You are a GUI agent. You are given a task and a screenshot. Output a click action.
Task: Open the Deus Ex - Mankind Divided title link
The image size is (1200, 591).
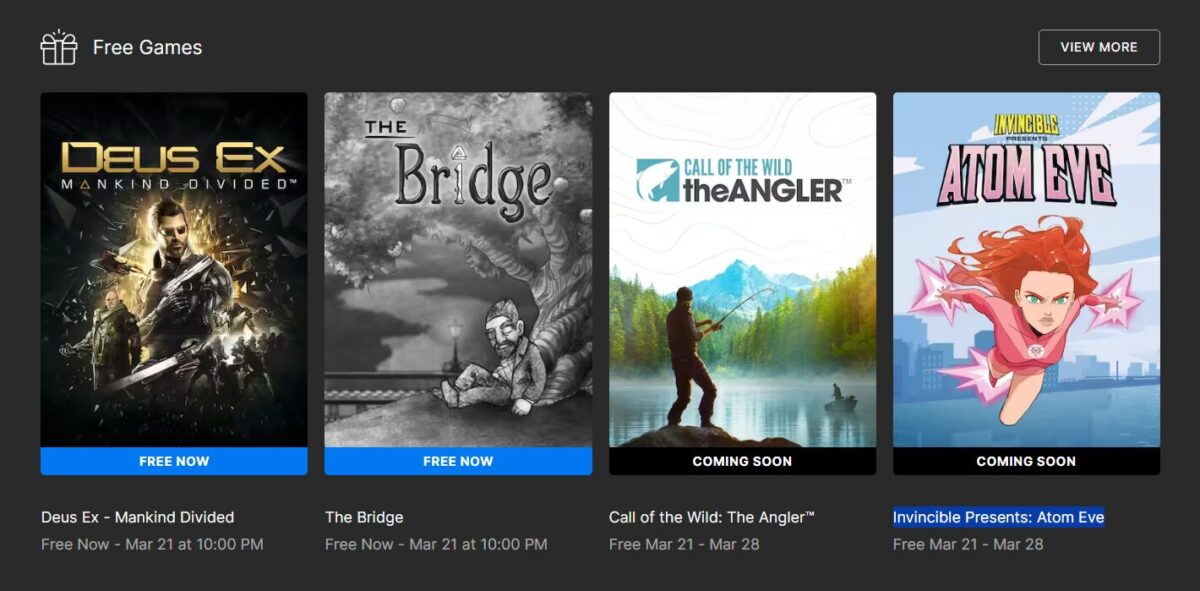[138, 517]
